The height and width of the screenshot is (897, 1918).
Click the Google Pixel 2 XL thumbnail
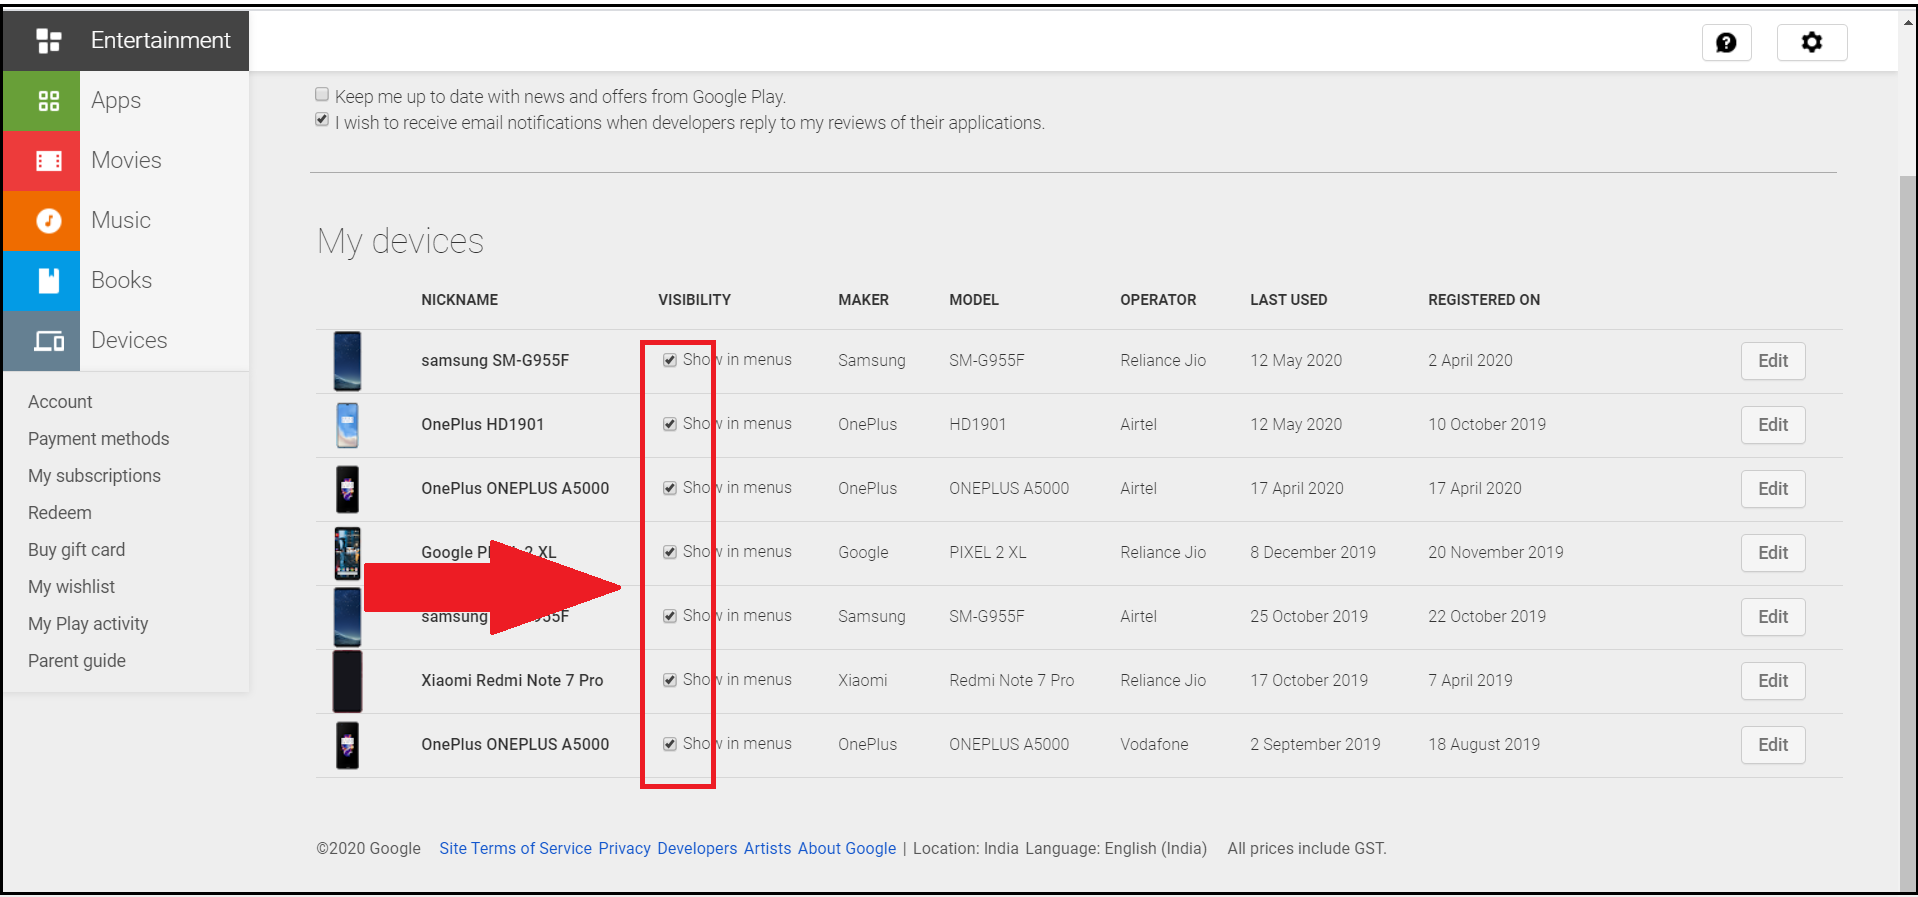point(347,553)
